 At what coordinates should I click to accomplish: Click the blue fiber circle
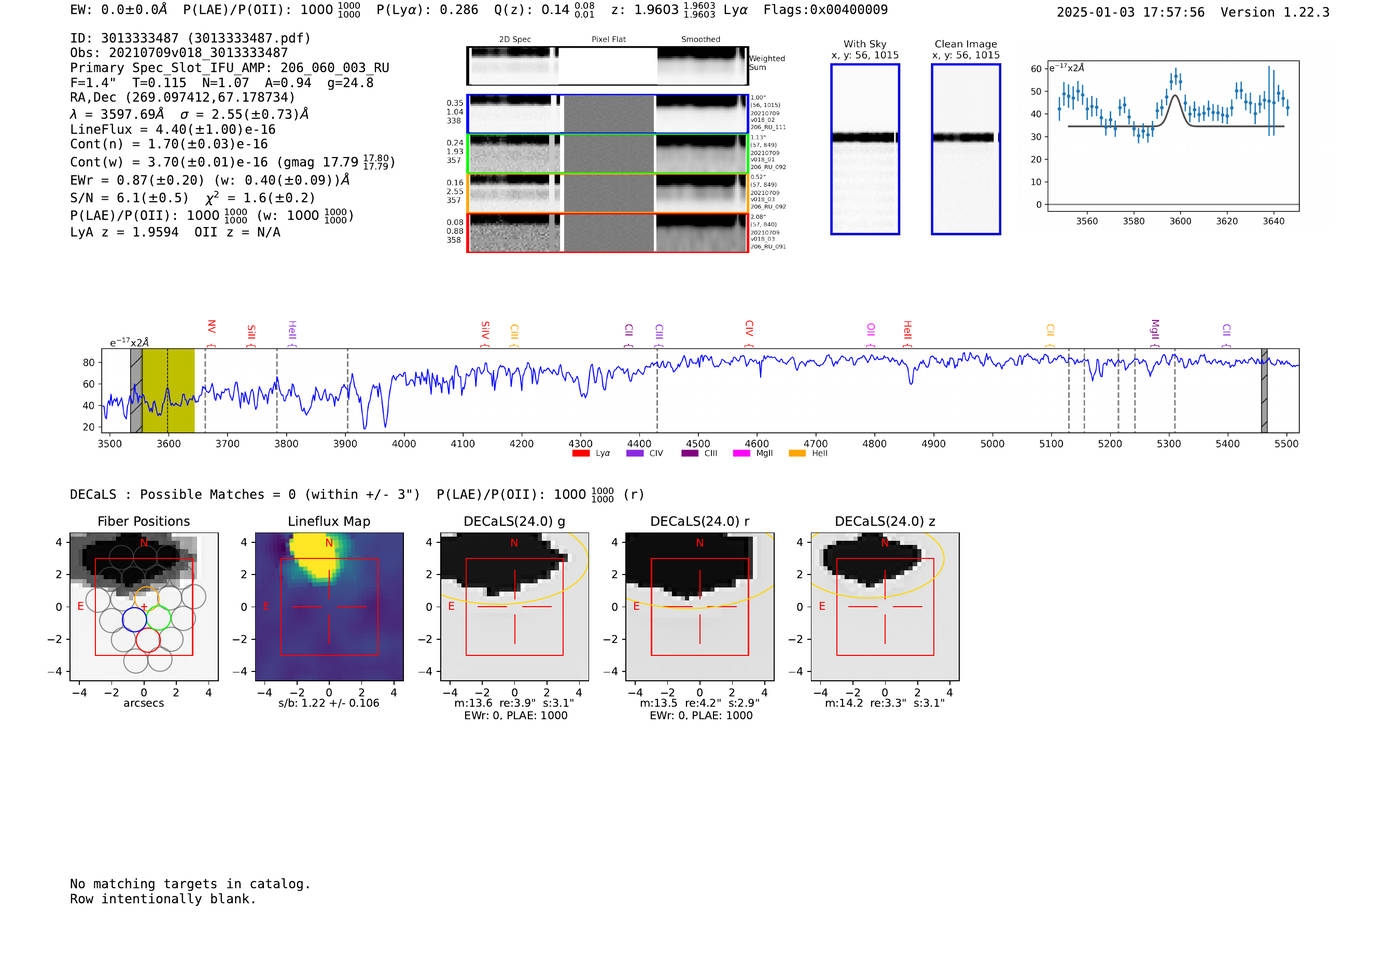pos(134,619)
